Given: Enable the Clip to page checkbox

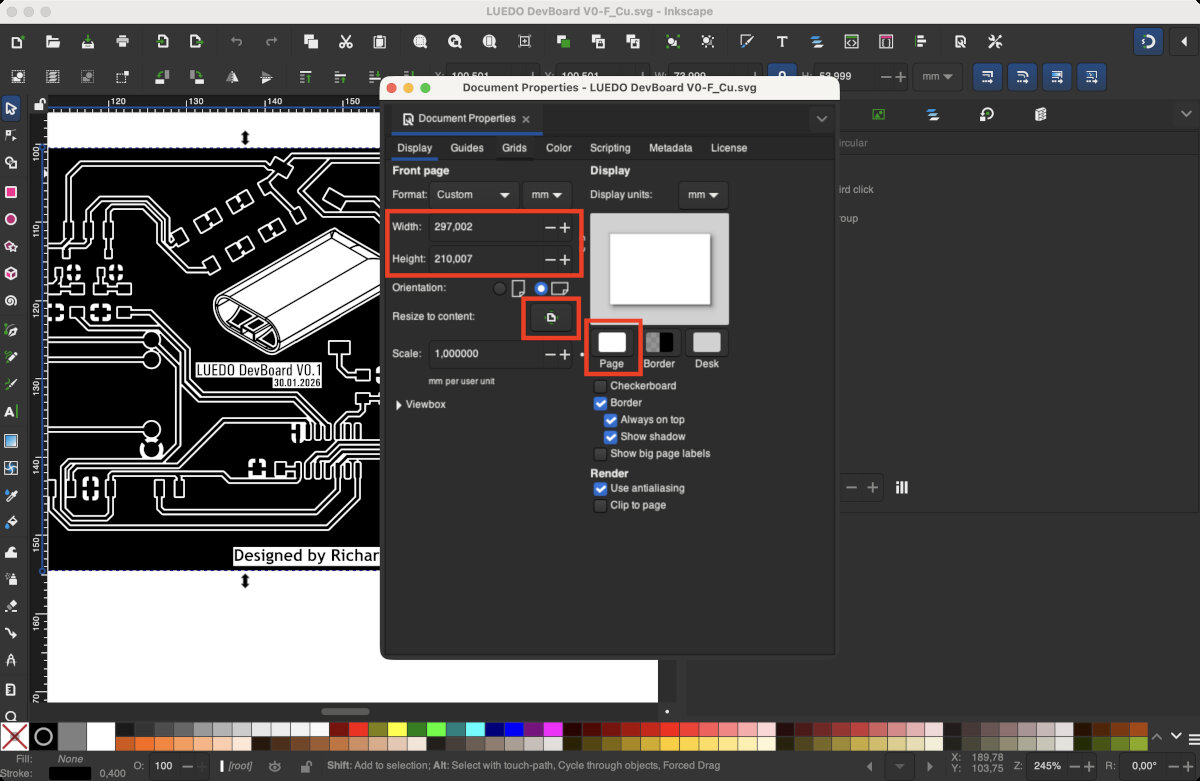Looking at the screenshot, I should (x=600, y=506).
